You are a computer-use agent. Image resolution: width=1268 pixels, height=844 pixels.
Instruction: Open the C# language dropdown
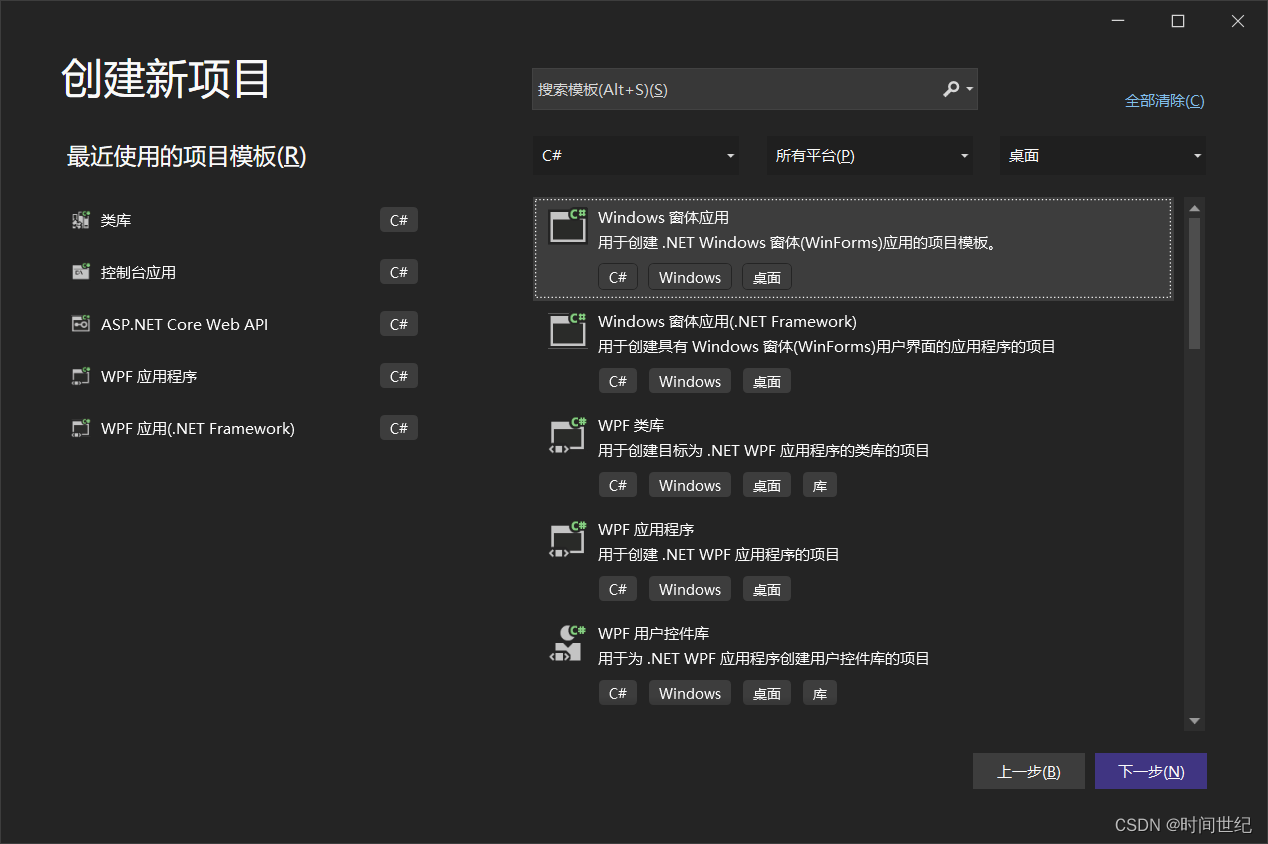point(636,155)
